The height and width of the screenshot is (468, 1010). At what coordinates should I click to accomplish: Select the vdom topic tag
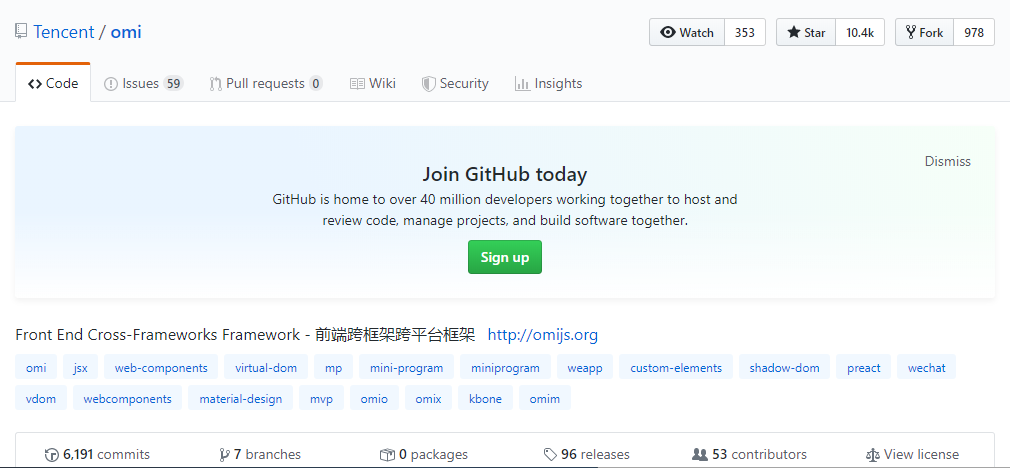41,398
